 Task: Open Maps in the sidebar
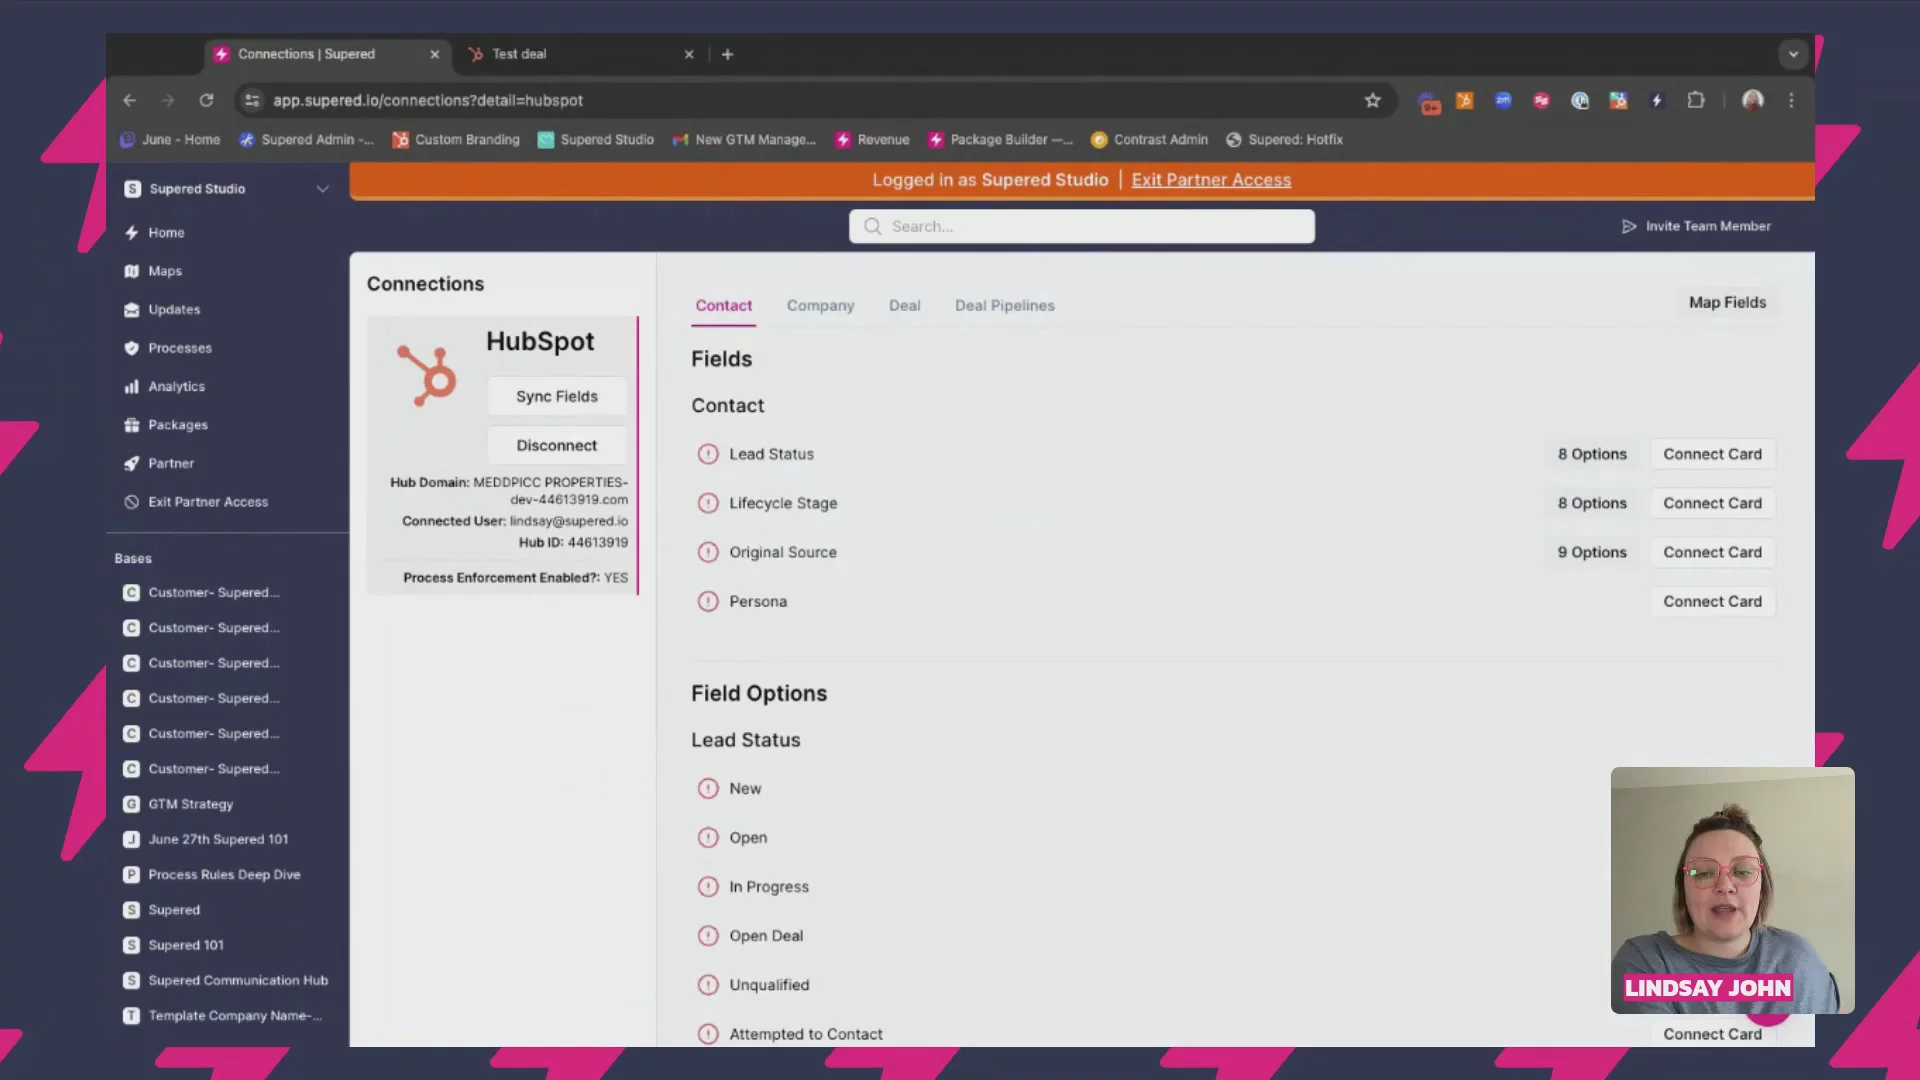[153, 271]
